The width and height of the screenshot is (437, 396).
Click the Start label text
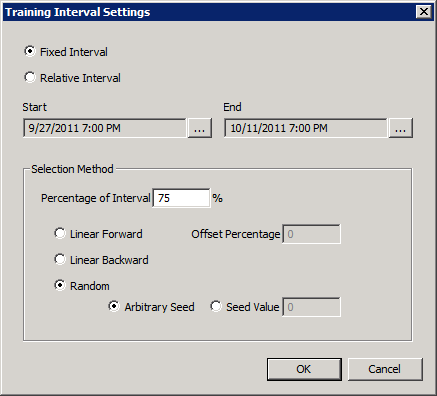pyautogui.click(x=35, y=107)
